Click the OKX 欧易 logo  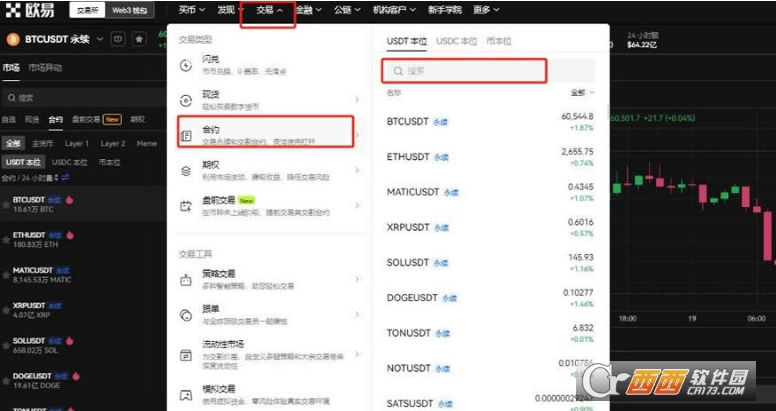pyautogui.click(x=29, y=11)
